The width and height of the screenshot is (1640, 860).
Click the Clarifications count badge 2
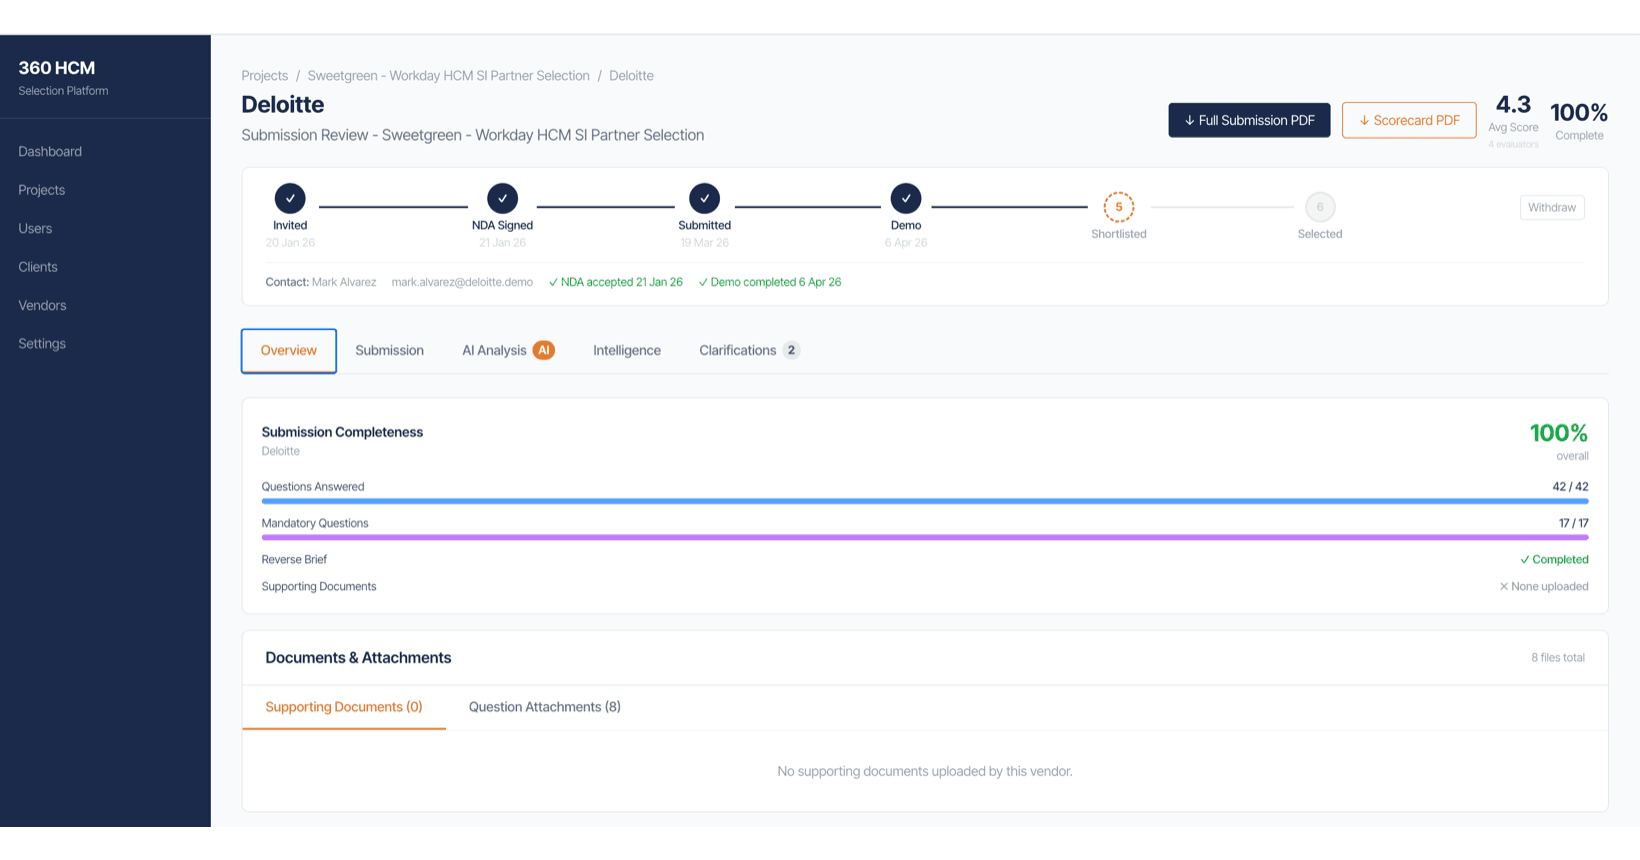pos(791,350)
